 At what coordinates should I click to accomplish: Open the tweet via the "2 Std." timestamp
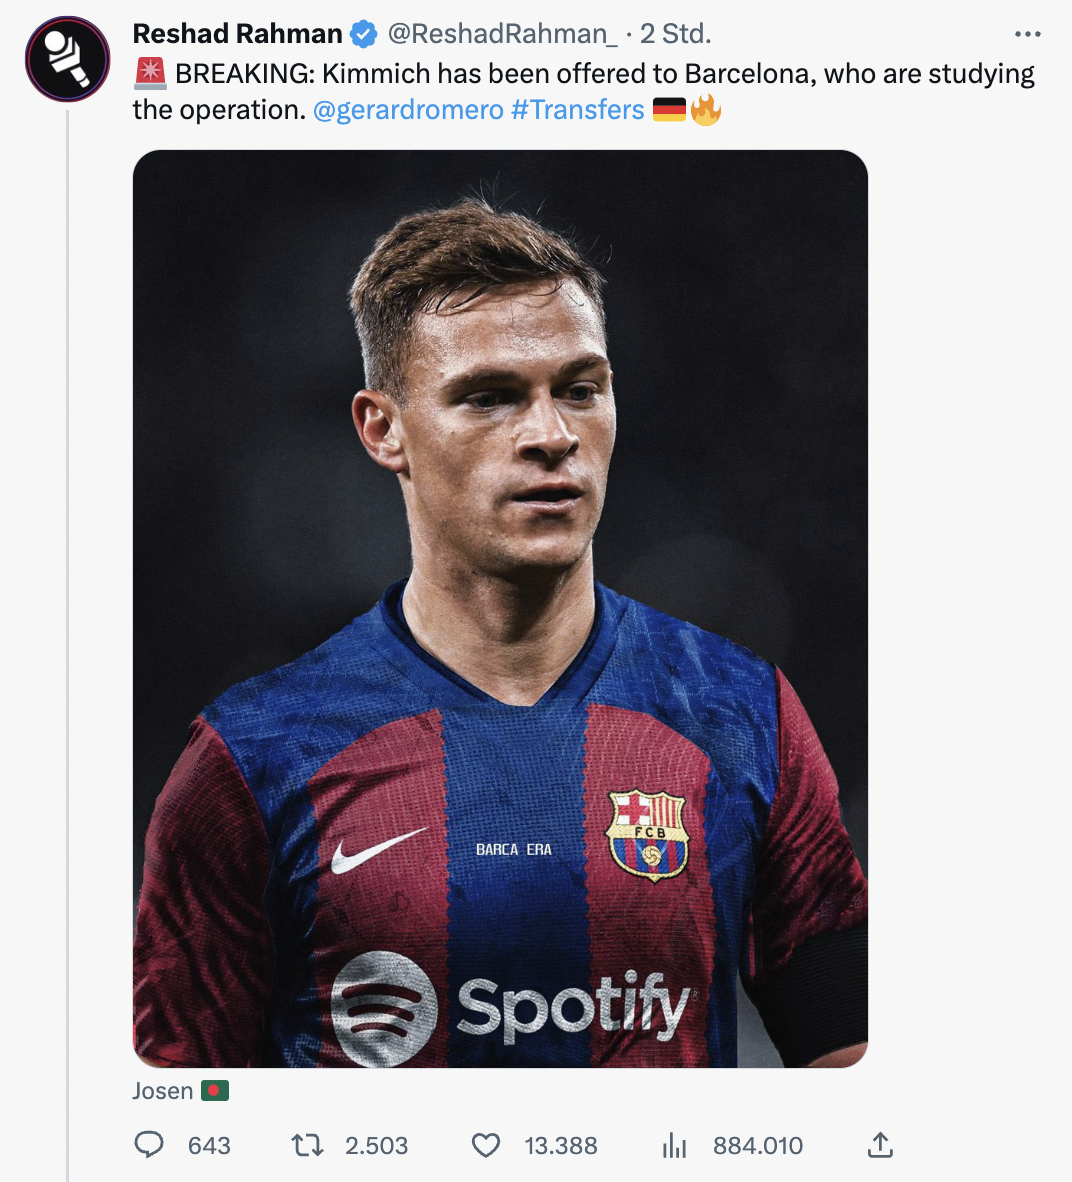(x=676, y=34)
